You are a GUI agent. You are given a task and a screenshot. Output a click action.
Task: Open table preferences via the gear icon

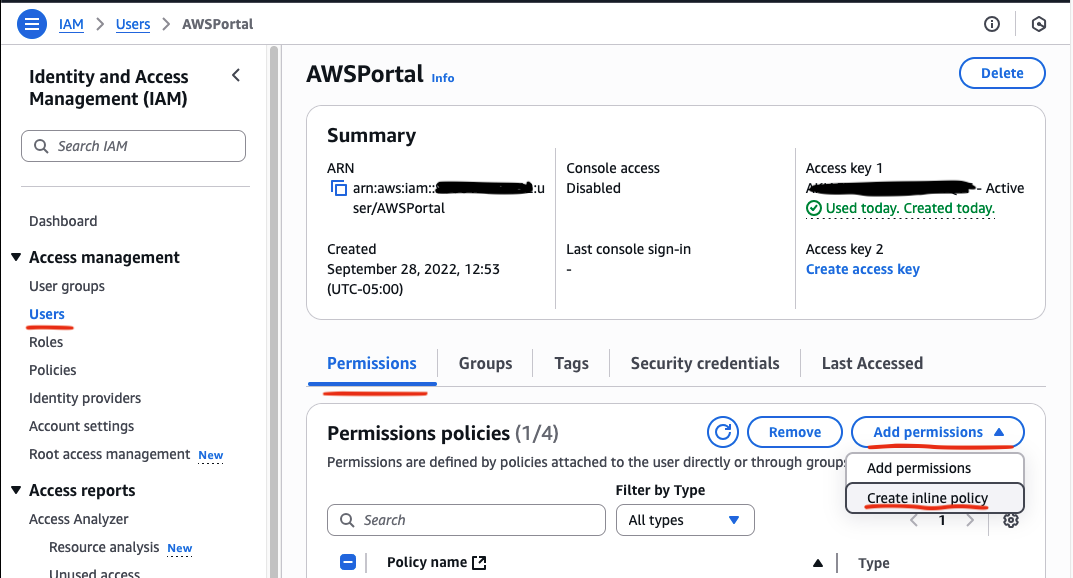tap(1011, 520)
